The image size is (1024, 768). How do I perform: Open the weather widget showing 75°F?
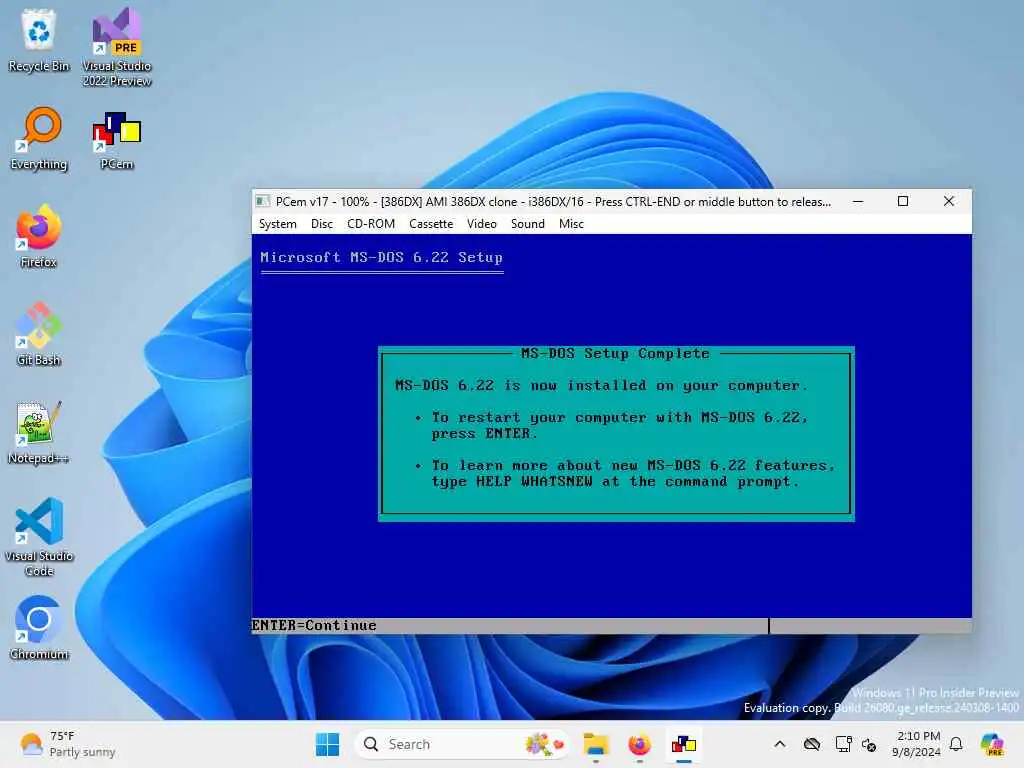pyautogui.click(x=67, y=744)
